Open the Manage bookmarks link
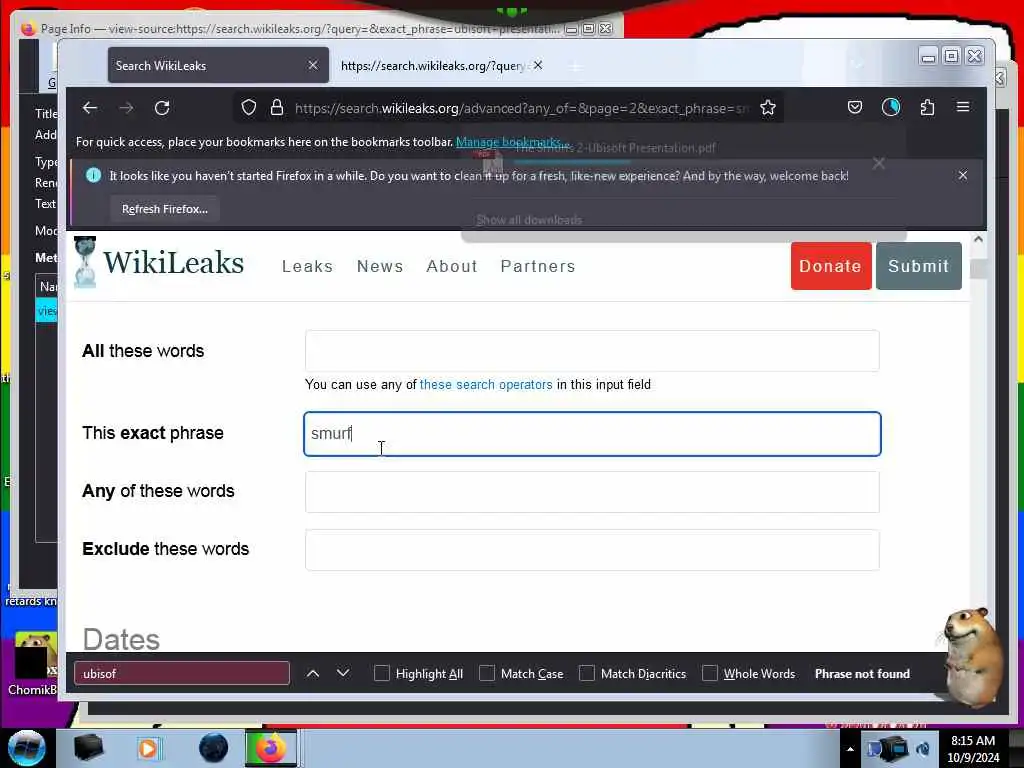Image resolution: width=1024 pixels, height=768 pixels. click(513, 142)
